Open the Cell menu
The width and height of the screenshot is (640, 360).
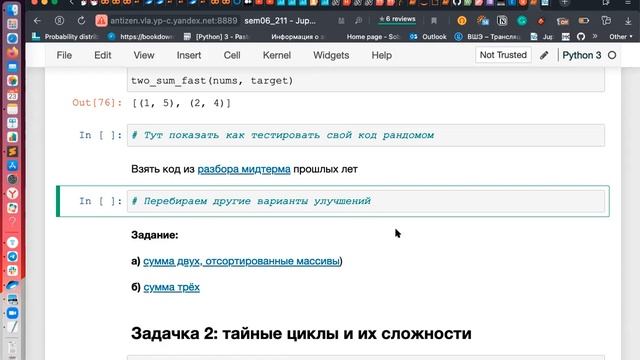point(232,55)
